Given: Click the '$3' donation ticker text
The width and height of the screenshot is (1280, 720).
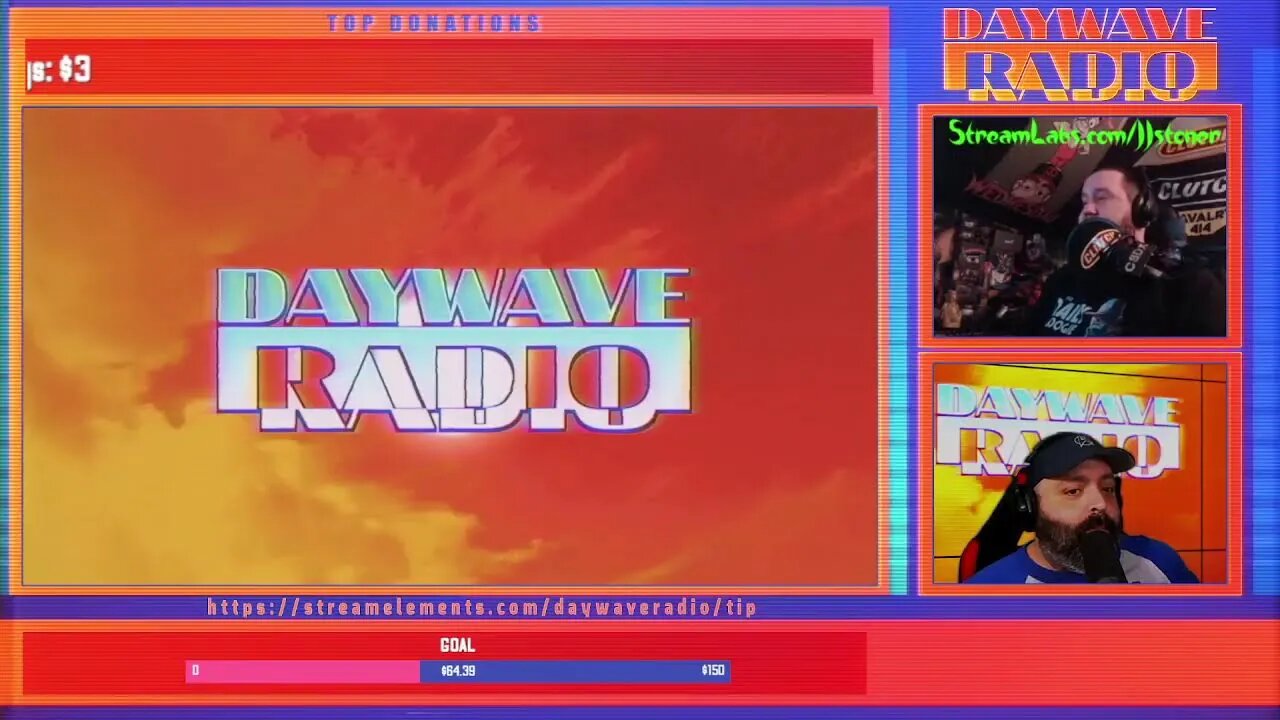Looking at the screenshot, I should tap(75, 69).
